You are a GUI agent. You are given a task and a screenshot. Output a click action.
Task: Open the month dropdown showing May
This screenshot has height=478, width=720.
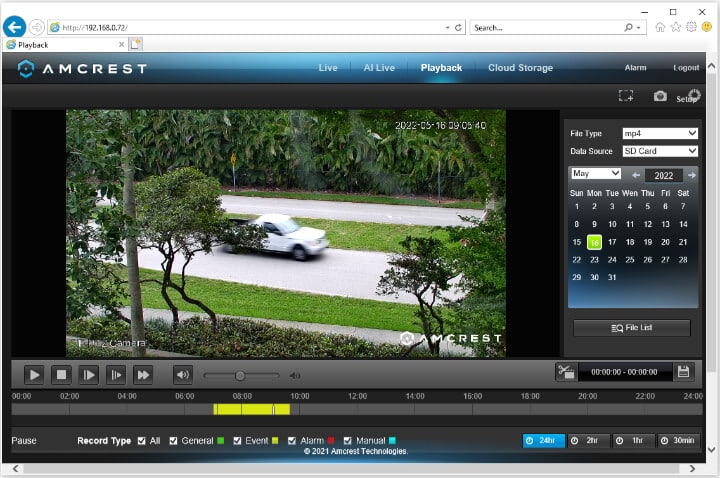point(595,174)
